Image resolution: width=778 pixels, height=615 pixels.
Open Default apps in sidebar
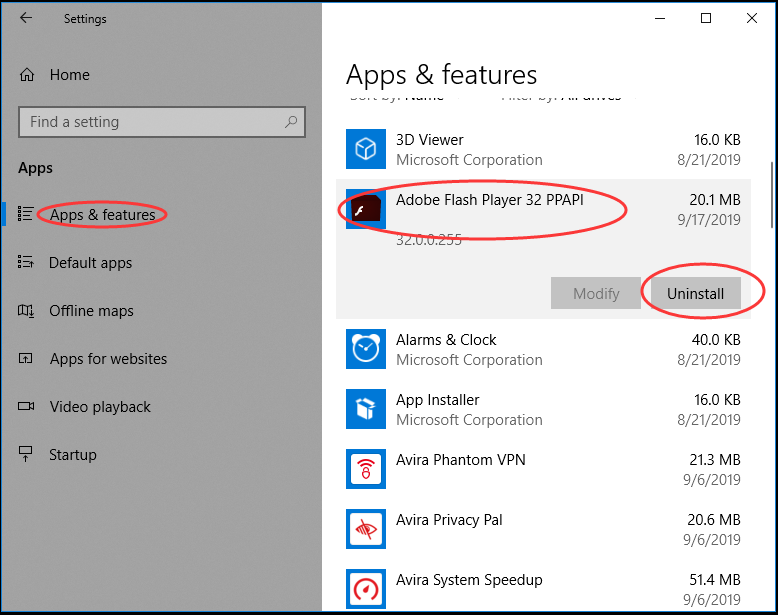90,263
